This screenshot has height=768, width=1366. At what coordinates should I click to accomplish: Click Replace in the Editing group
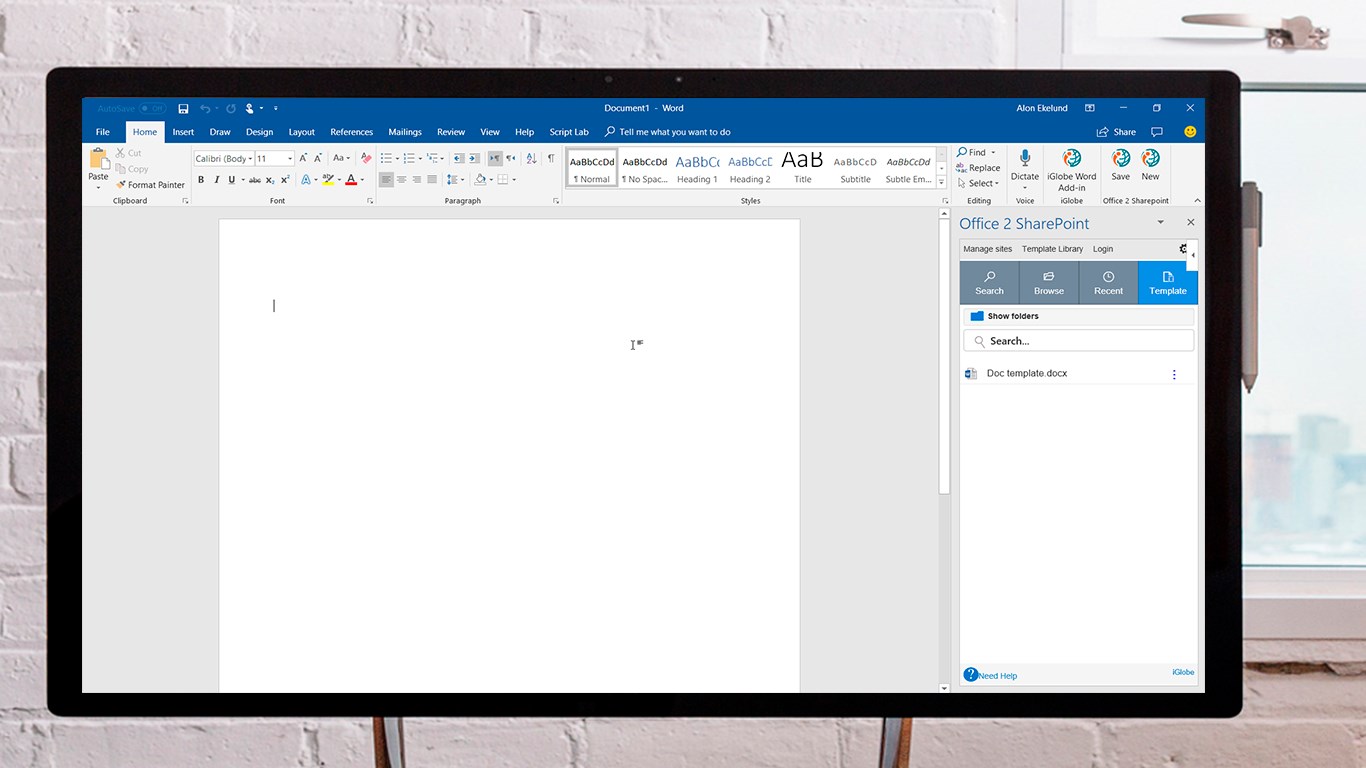tap(978, 168)
